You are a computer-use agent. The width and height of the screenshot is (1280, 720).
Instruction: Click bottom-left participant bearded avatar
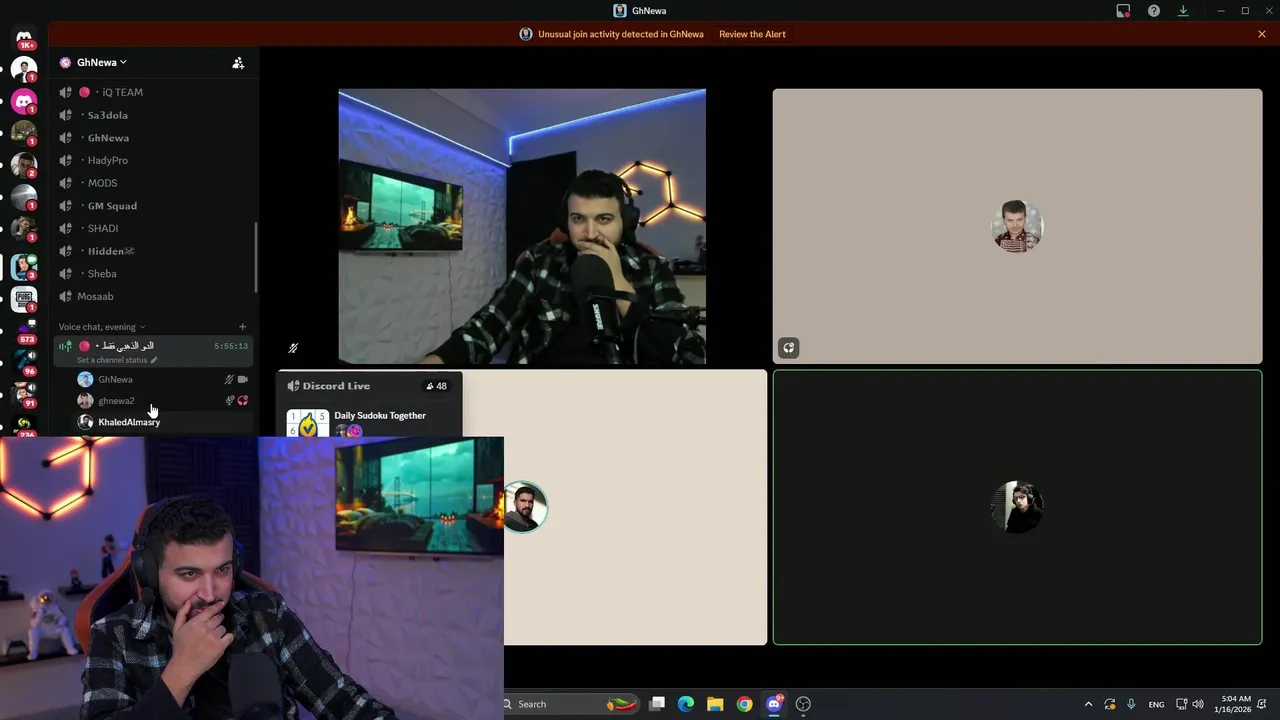[x=525, y=507]
